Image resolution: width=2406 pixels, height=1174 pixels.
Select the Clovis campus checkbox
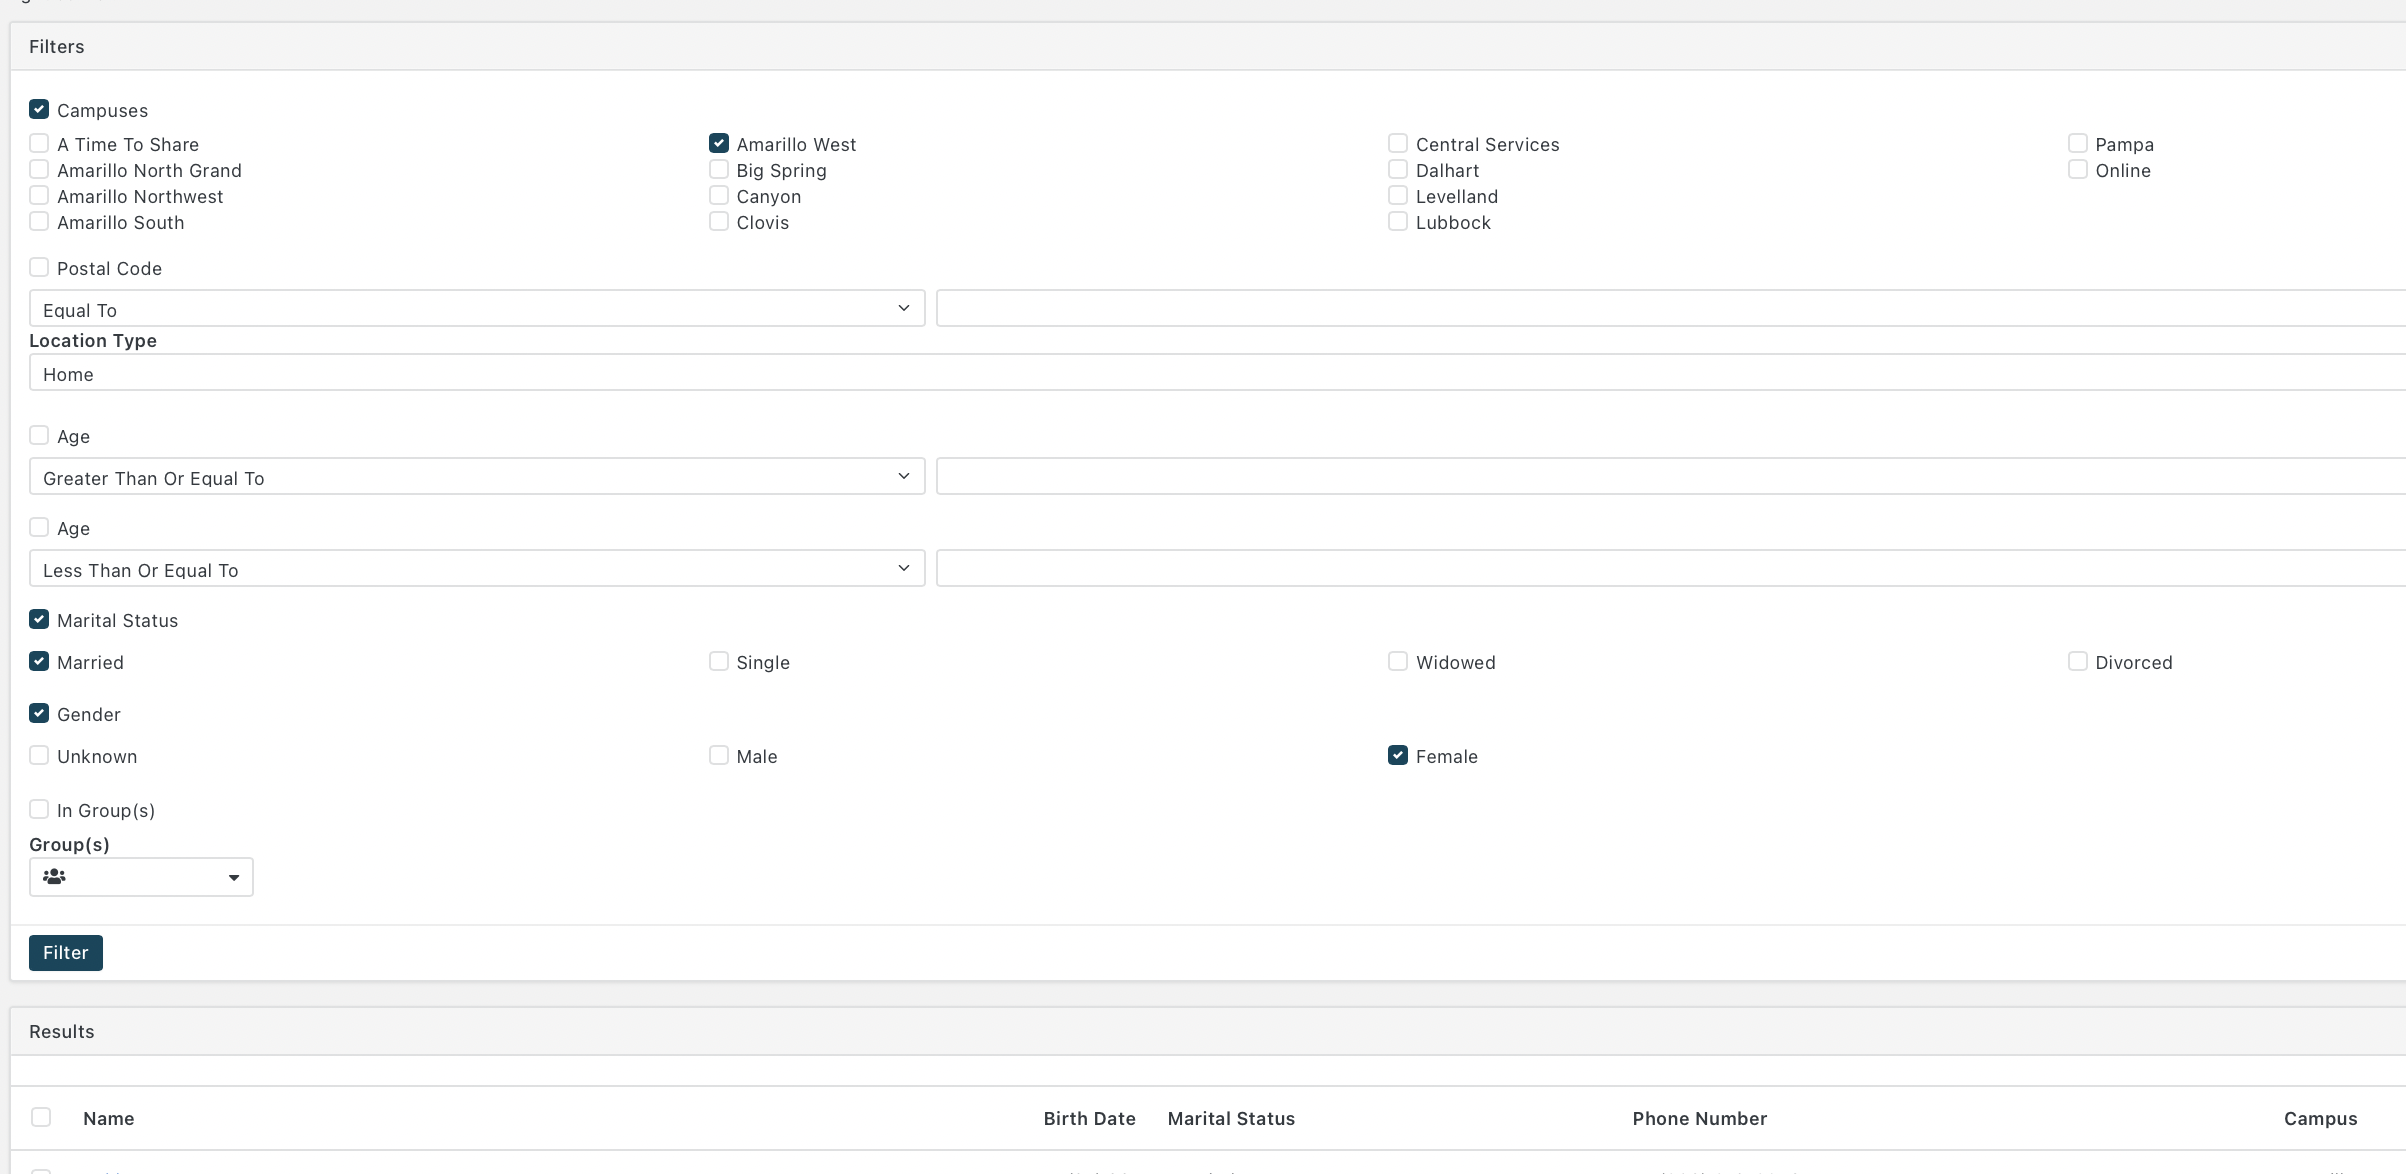tap(719, 221)
